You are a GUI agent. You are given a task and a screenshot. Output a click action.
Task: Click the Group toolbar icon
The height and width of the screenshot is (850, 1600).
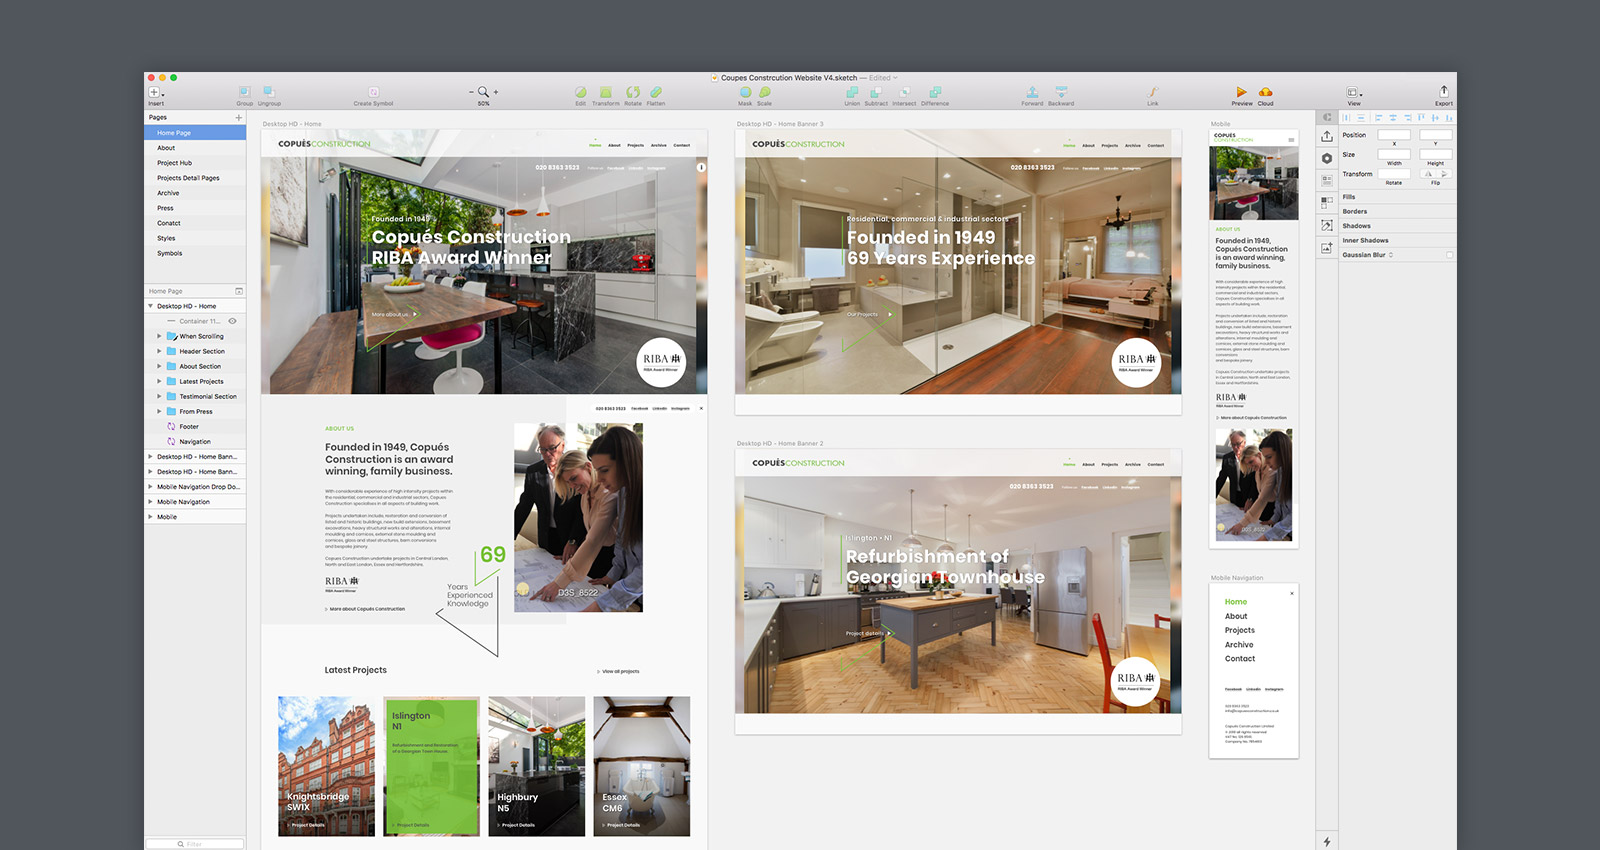[x=244, y=92]
